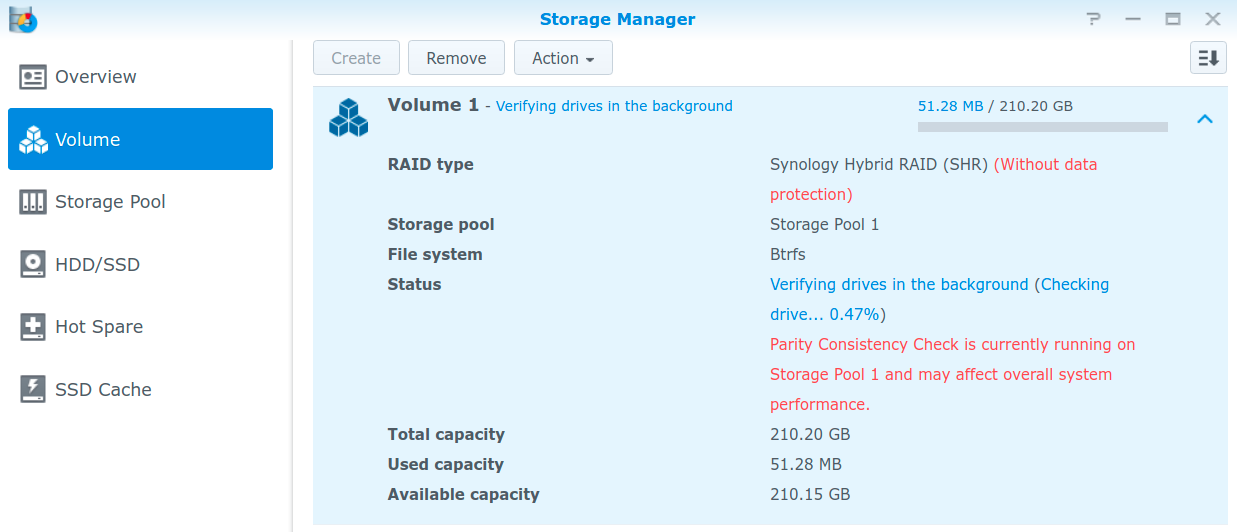Open the Action dropdown menu
1237x532 pixels.
pos(563,58)
